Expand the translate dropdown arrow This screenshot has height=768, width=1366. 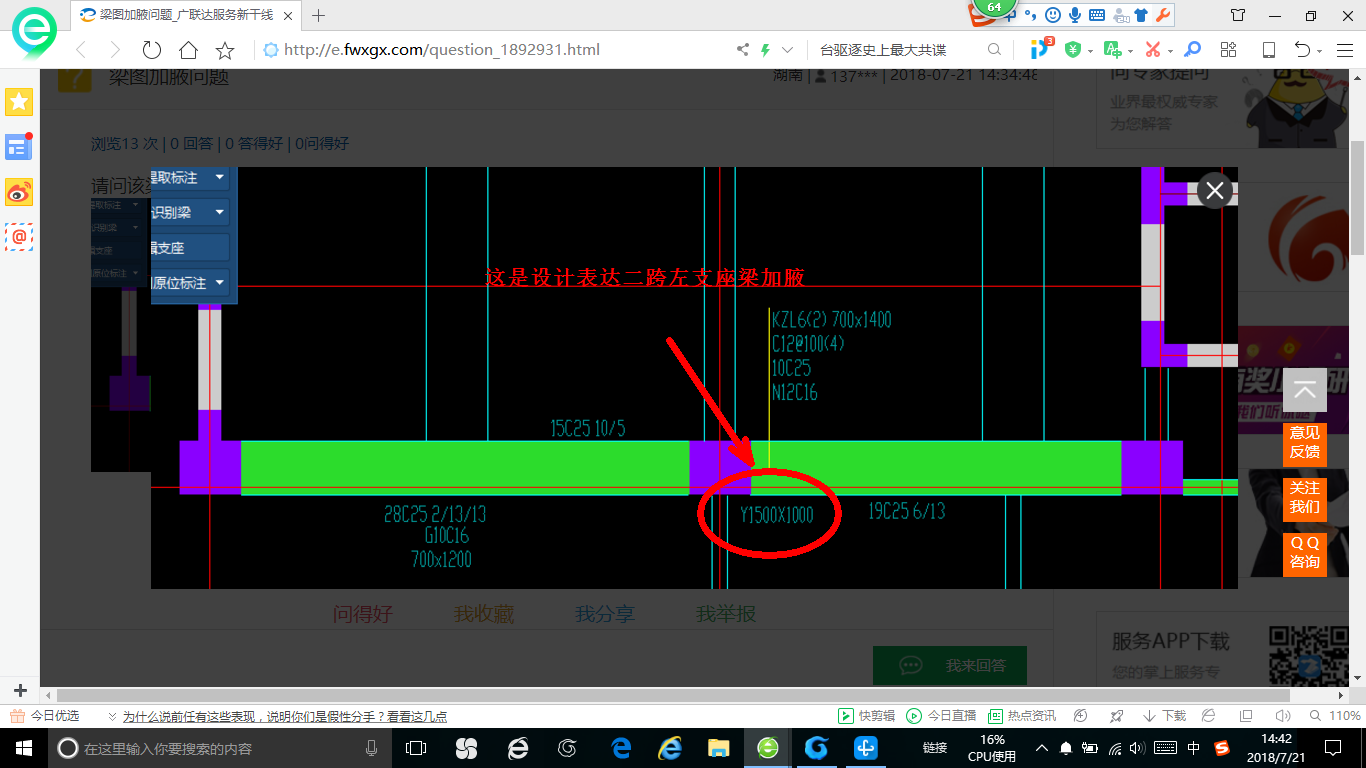pos(1130,51)
